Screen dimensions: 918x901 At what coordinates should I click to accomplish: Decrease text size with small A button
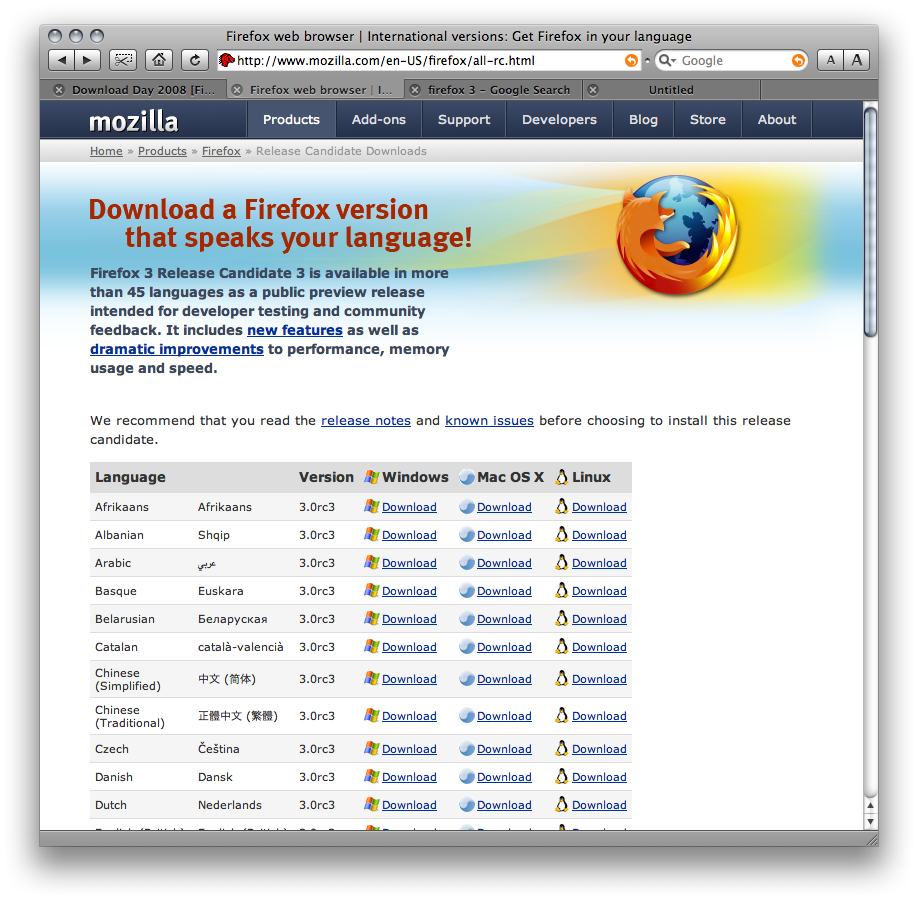[x=830, y=60]
